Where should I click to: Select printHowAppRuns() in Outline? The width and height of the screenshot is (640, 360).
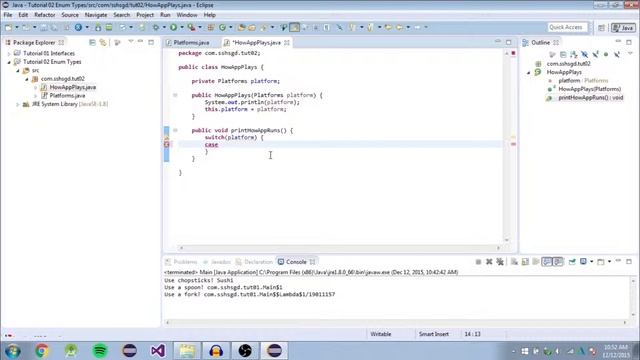point(590,98)
